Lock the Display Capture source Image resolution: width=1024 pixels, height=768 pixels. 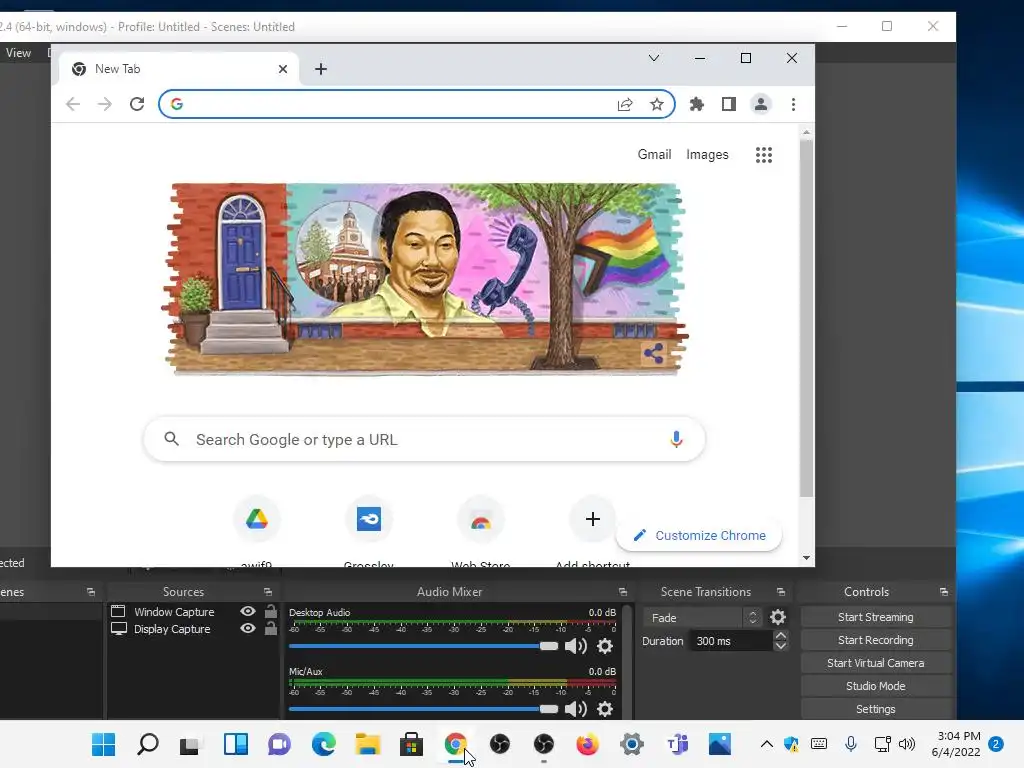pyautogui.click(x=270, y=628)
